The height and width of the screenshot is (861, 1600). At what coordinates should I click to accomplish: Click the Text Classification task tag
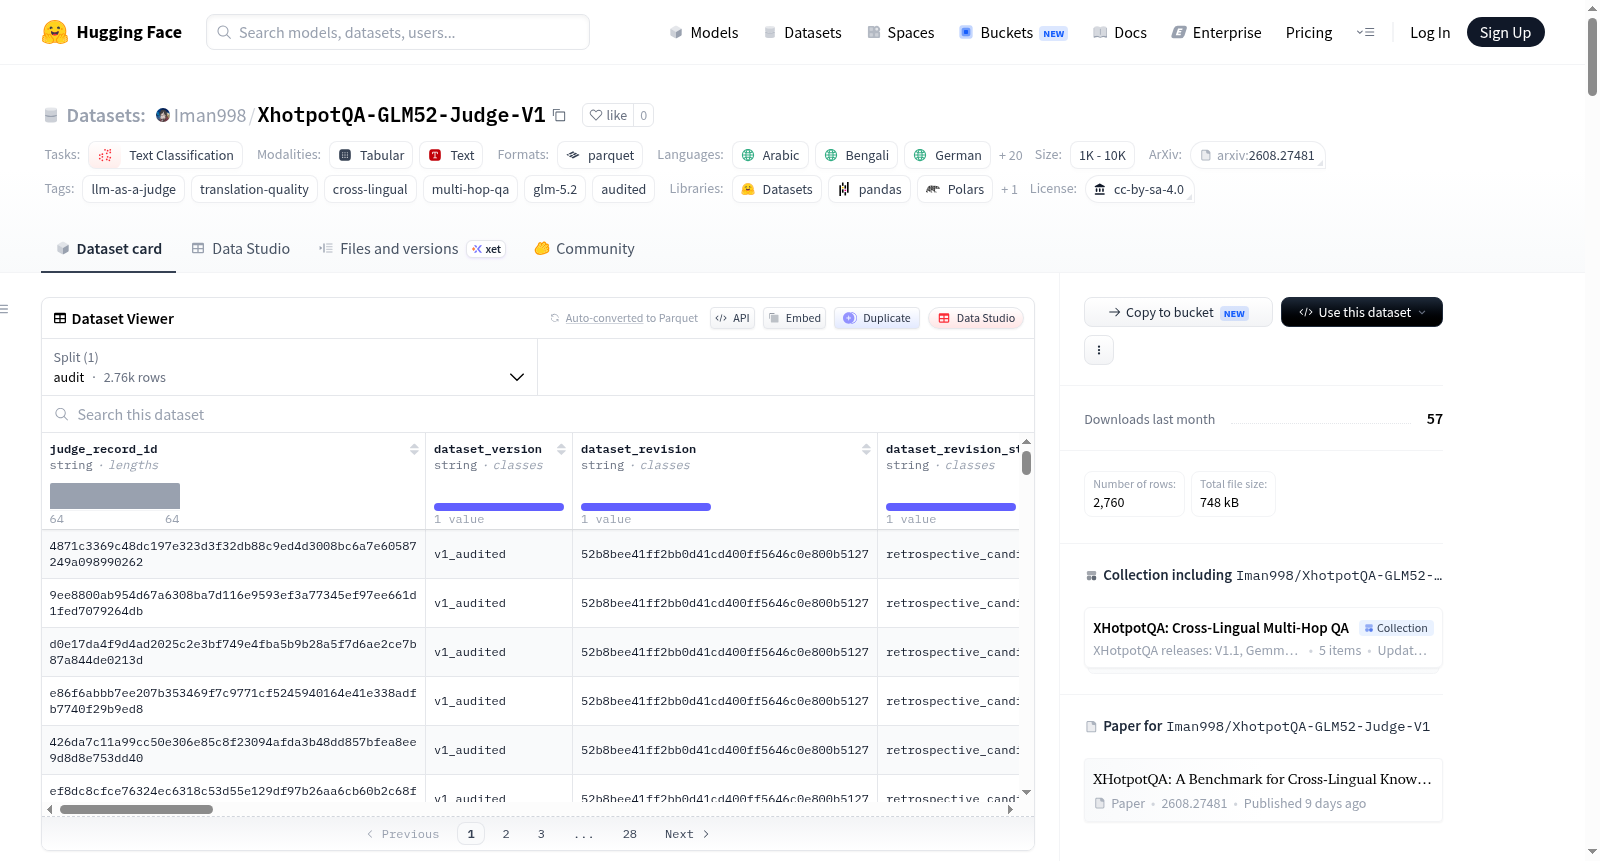166,155
